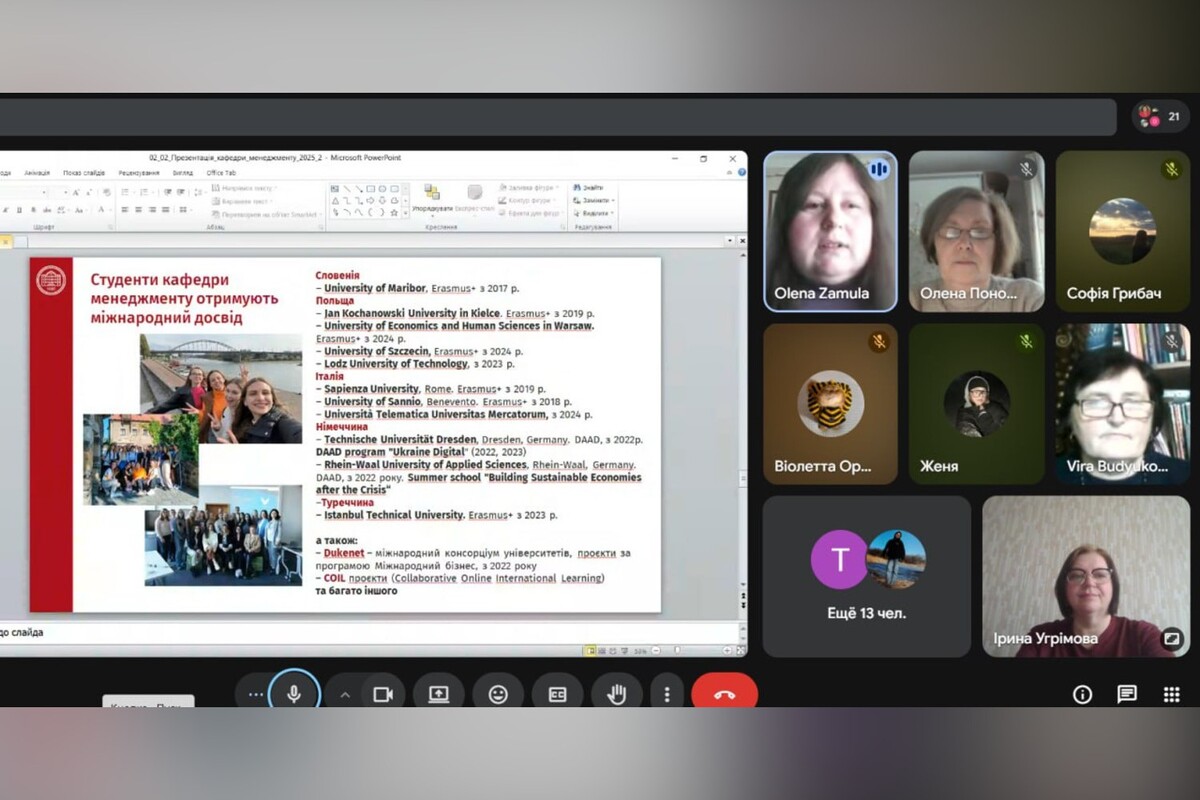Click the slide title 'Студенти кафедри менеджменту'
This screenshot has width=1200, height=800.
coord(184,298)
